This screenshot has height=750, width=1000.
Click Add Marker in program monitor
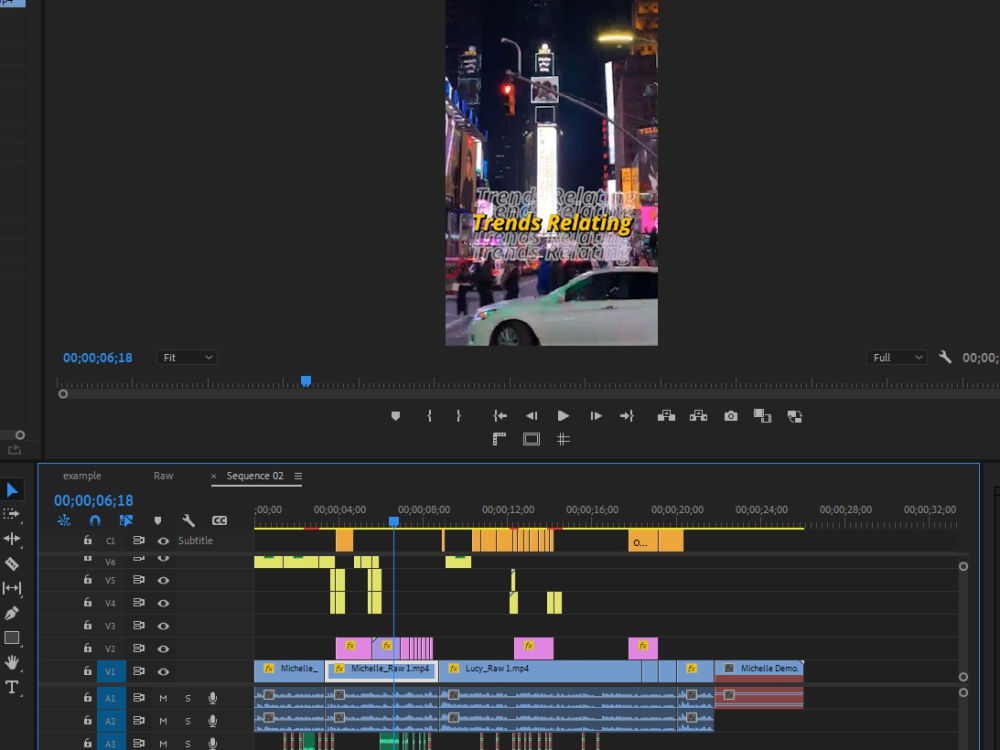395,416
